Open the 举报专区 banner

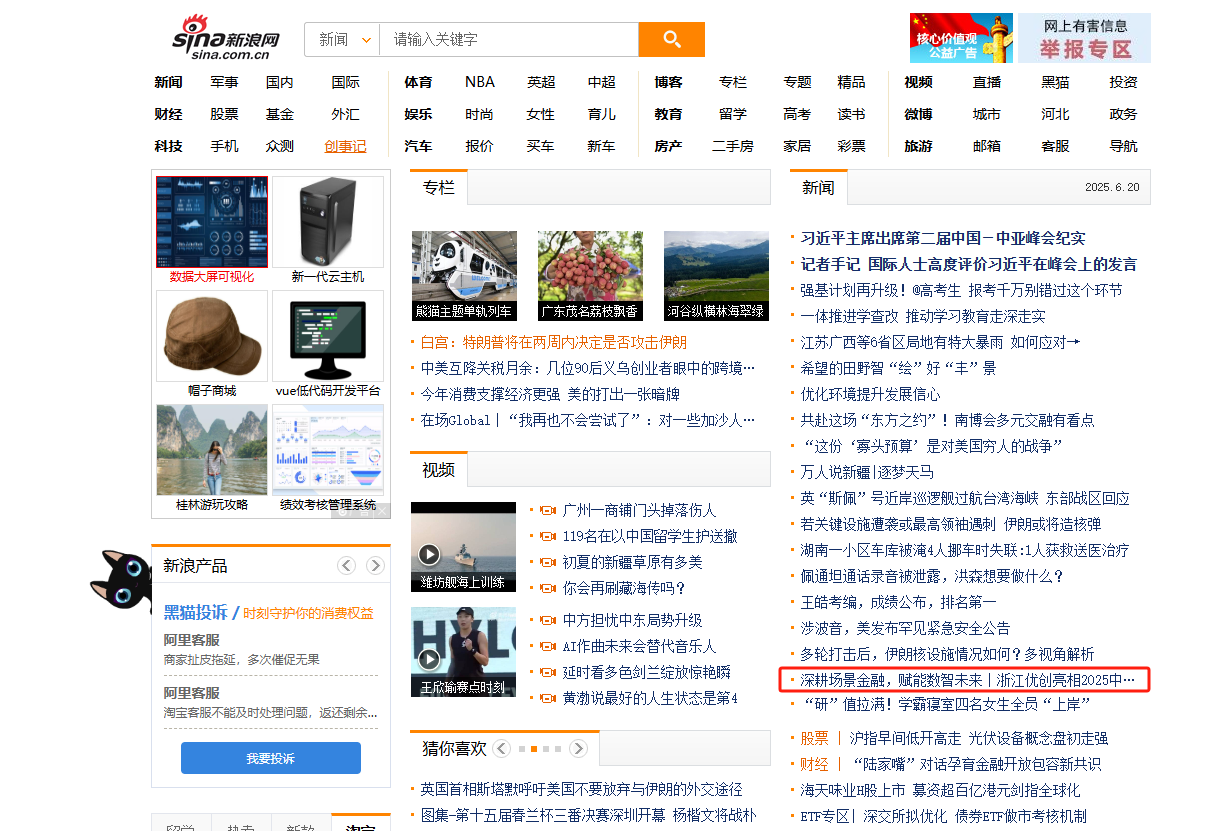tap(1085, 38)
